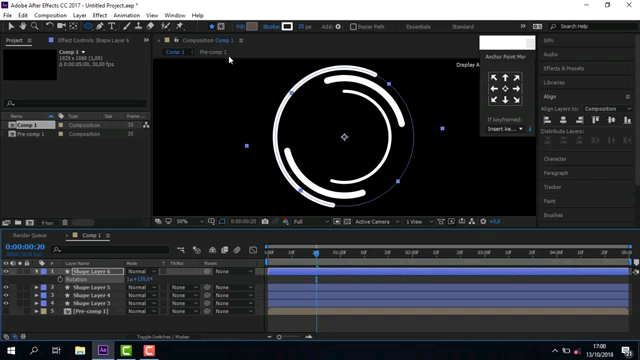Viewport: 640px width, 360px height.
Task: Select Pre-comp 1 in the Project panel
Action: click(x=31, y=134)
